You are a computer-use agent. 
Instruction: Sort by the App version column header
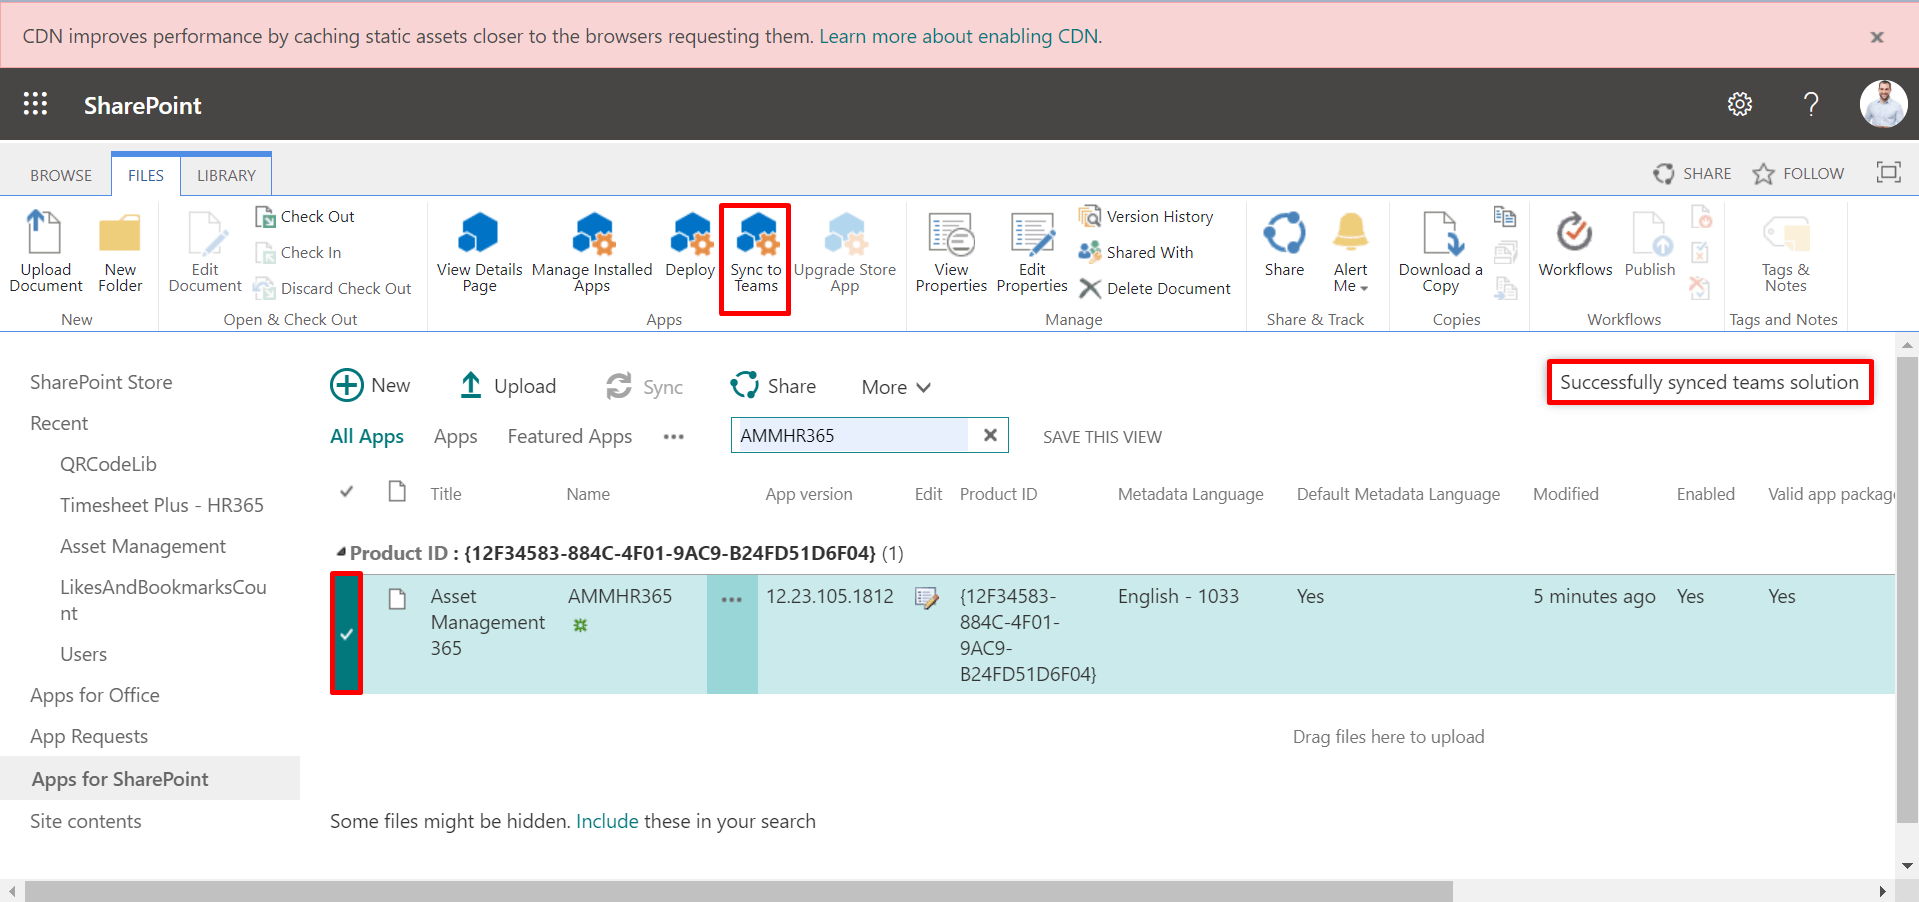coord(809,494)
